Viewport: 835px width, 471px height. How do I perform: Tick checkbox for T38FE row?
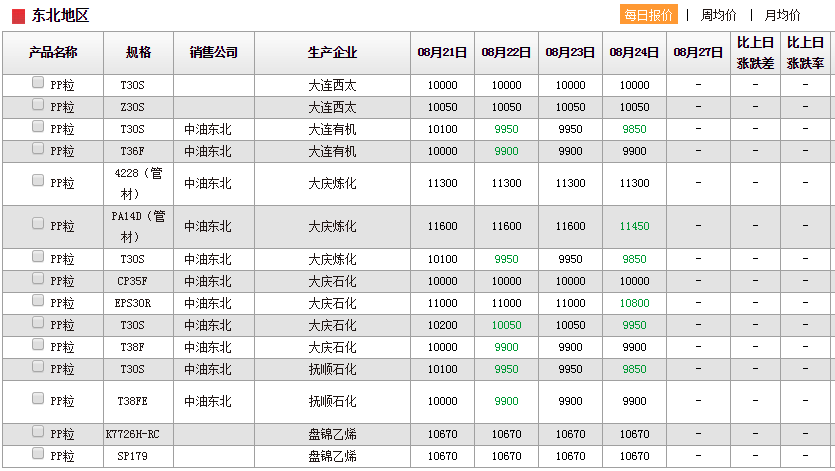coord(38,398)
